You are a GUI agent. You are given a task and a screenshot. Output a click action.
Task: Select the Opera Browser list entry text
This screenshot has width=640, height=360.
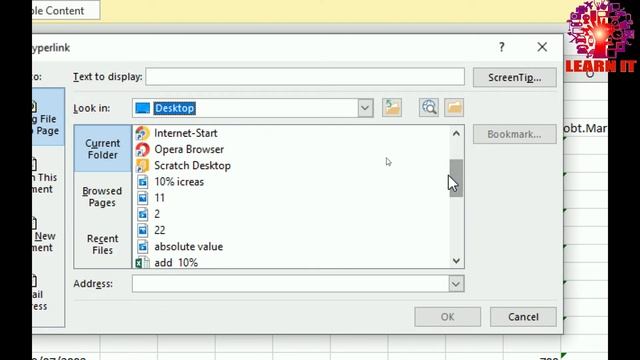click(189, 149)
